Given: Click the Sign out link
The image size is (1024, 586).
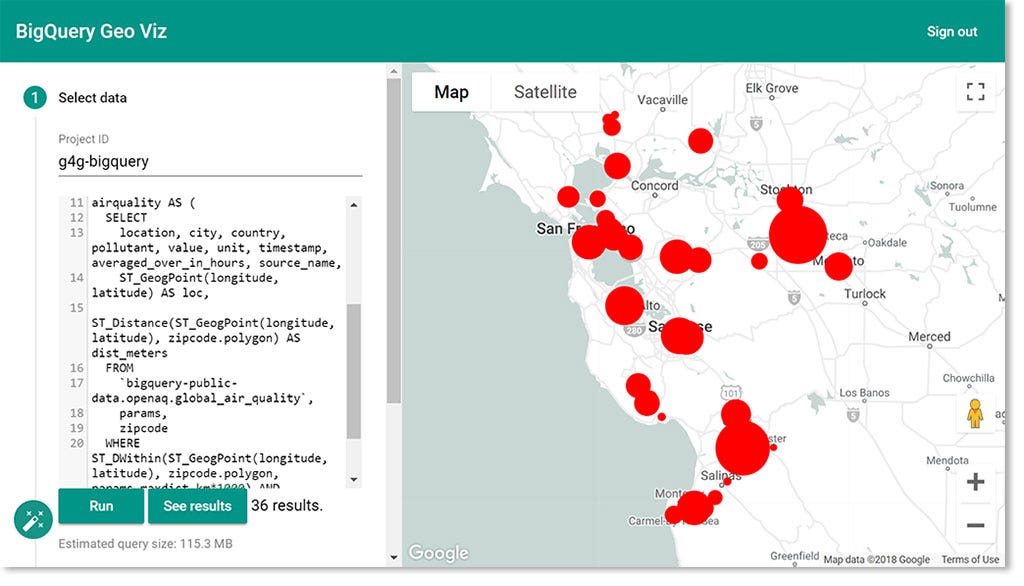Looking at the screenshot, I should pos(952,31).
